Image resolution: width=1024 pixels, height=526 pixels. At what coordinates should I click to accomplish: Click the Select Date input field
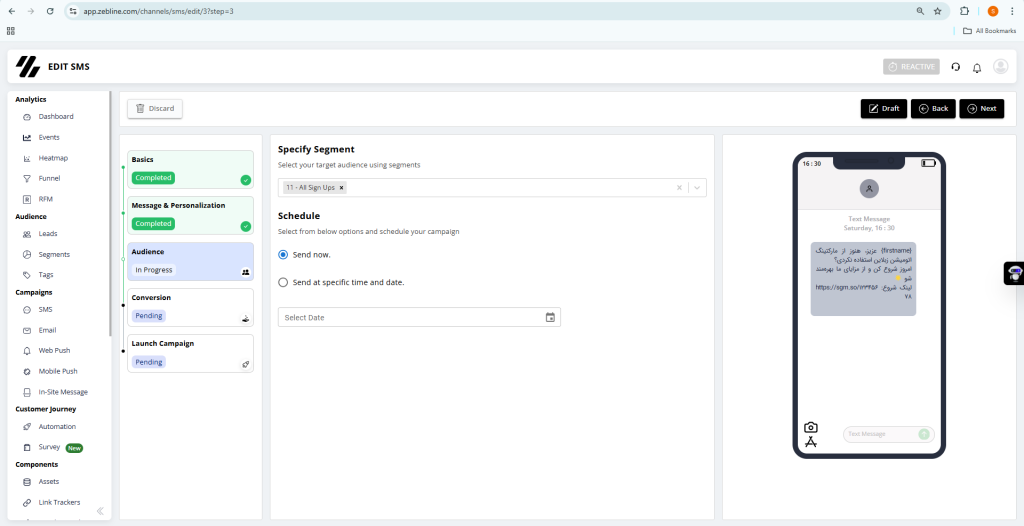410,317
